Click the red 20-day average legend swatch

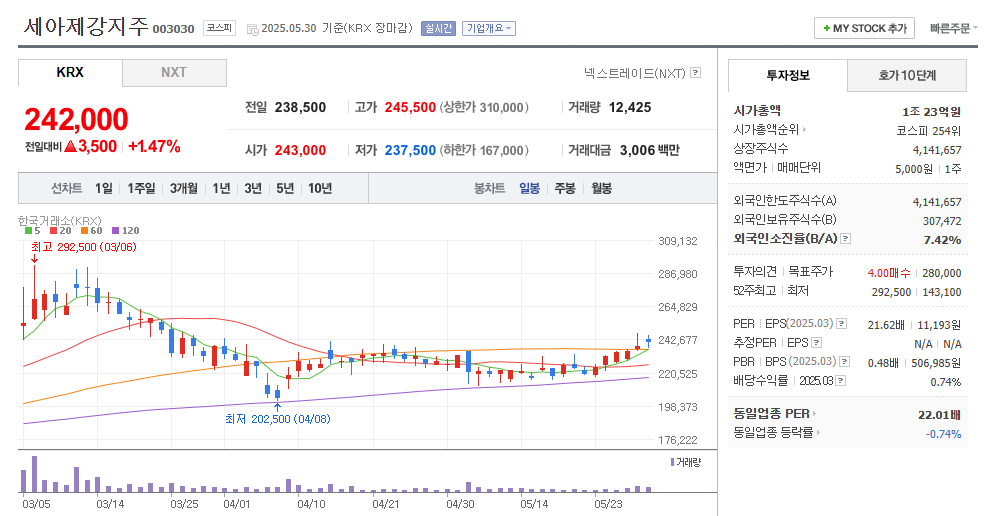point(54,231)
